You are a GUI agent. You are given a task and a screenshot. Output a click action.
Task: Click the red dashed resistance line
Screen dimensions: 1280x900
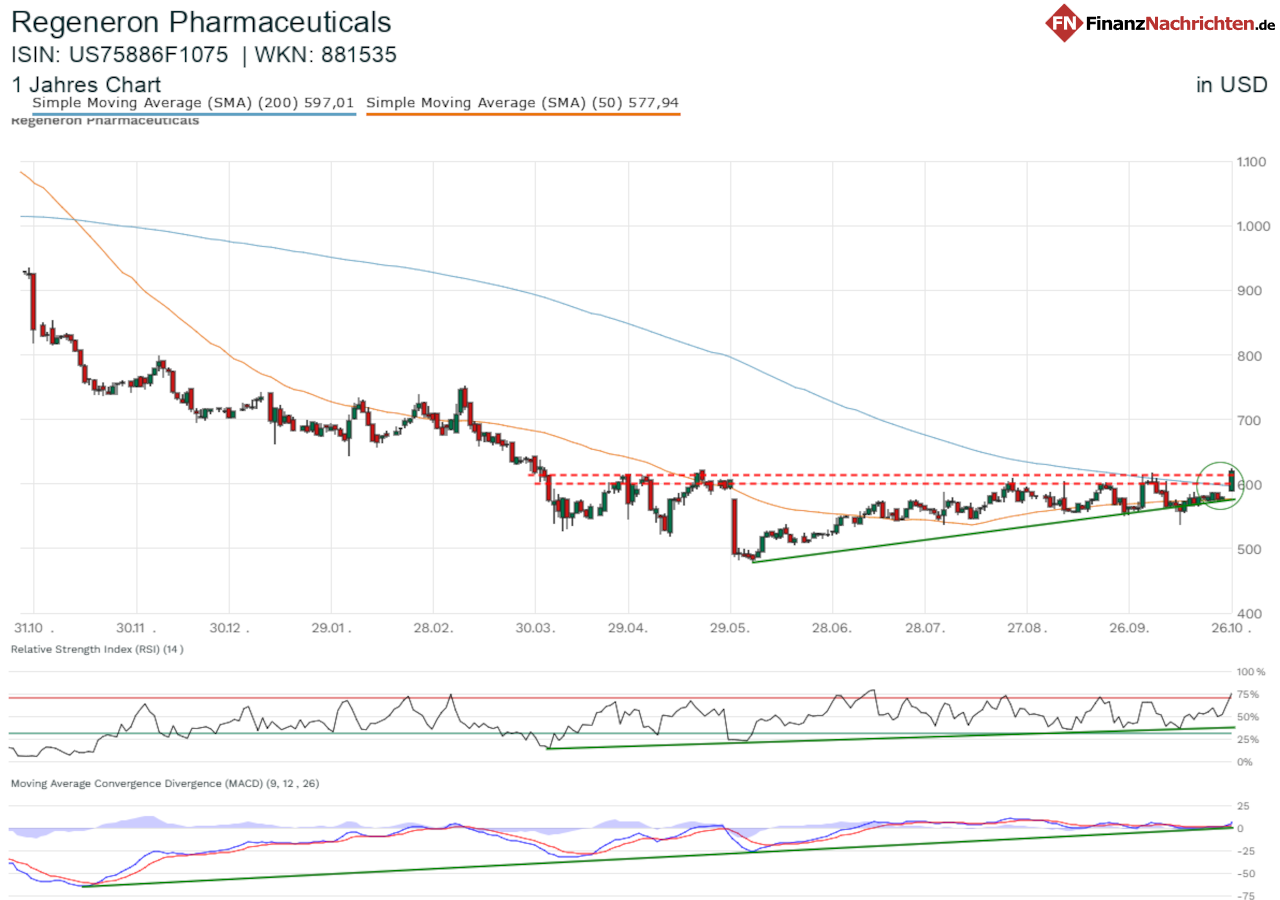[850, 475]
